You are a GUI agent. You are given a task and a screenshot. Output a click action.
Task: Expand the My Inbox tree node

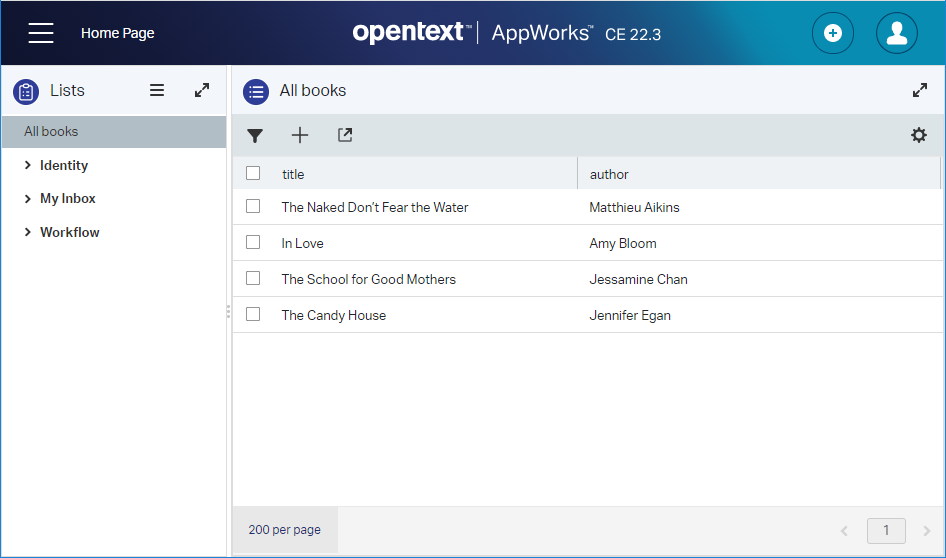pos(28,199)
